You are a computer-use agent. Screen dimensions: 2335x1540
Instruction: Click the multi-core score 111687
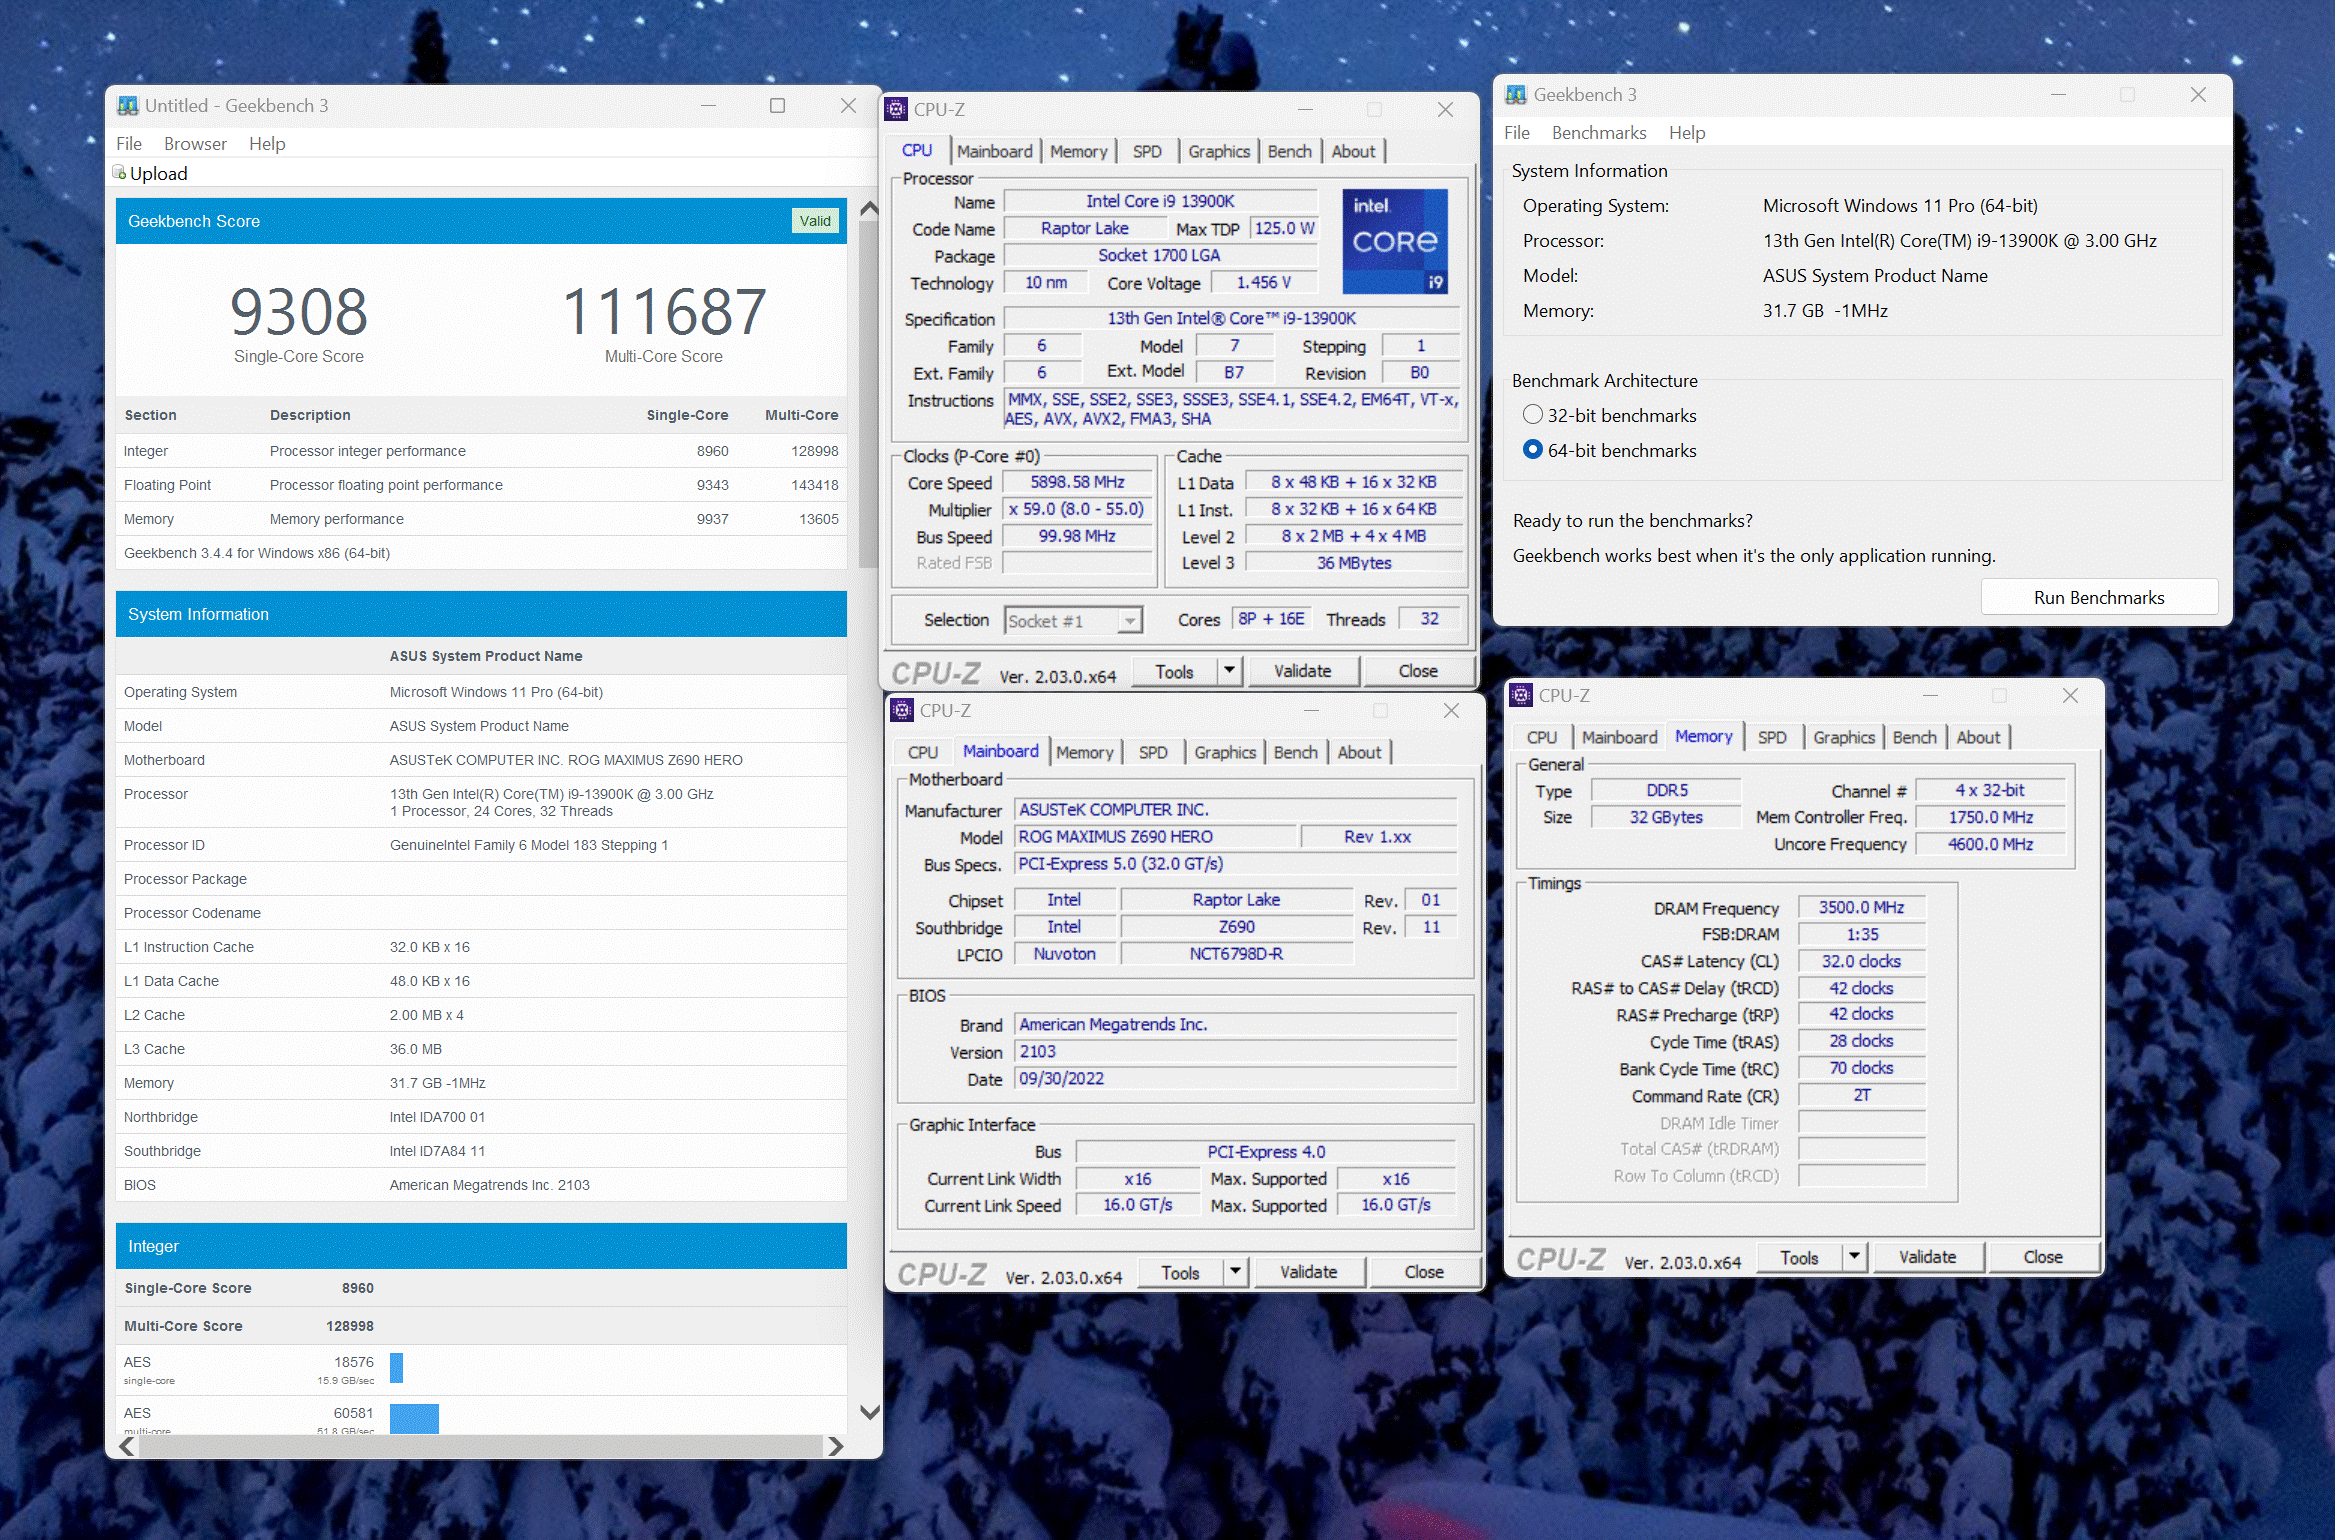[664, 311]
